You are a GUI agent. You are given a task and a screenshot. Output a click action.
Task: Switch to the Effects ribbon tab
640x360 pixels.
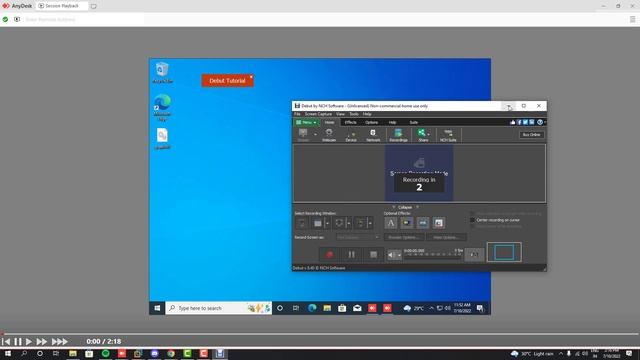[351, 122]
